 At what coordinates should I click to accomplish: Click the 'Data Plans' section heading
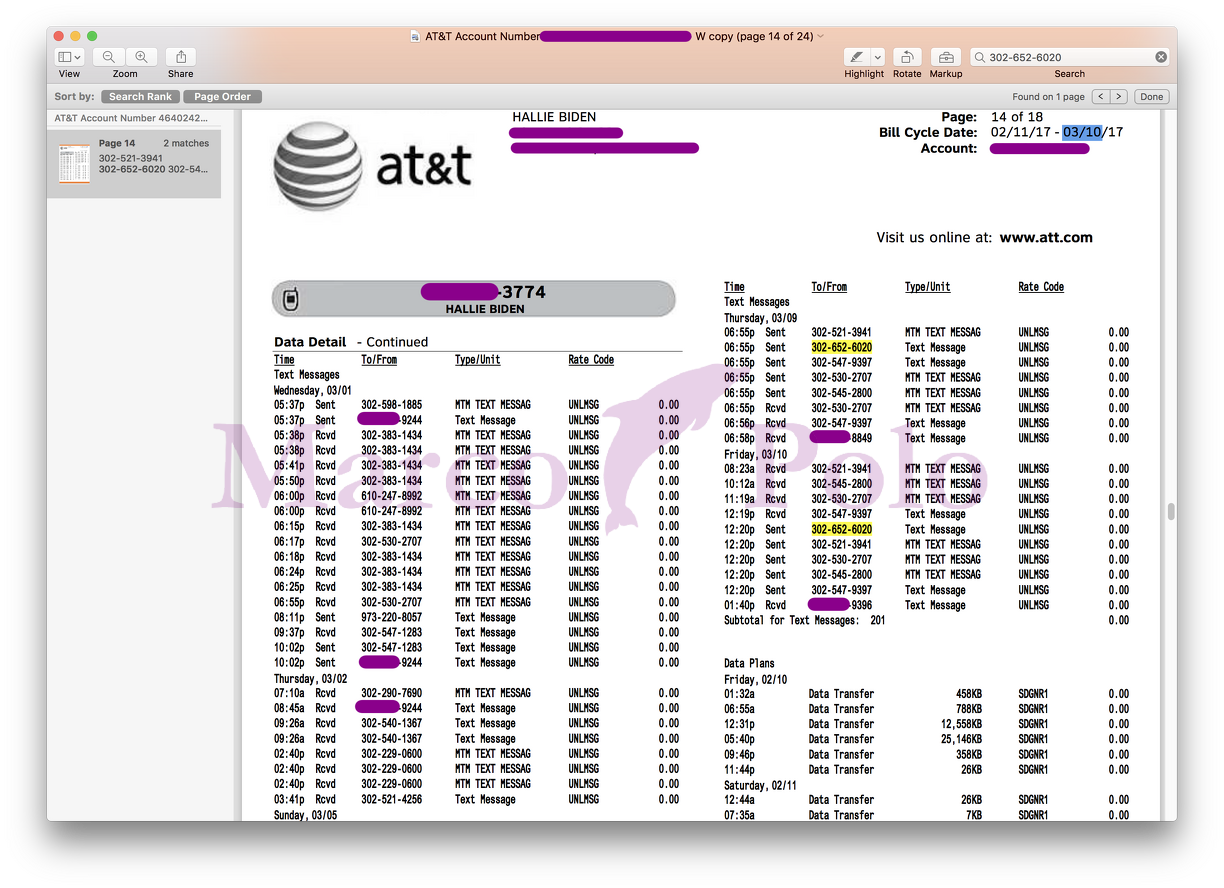click(749, 663)
